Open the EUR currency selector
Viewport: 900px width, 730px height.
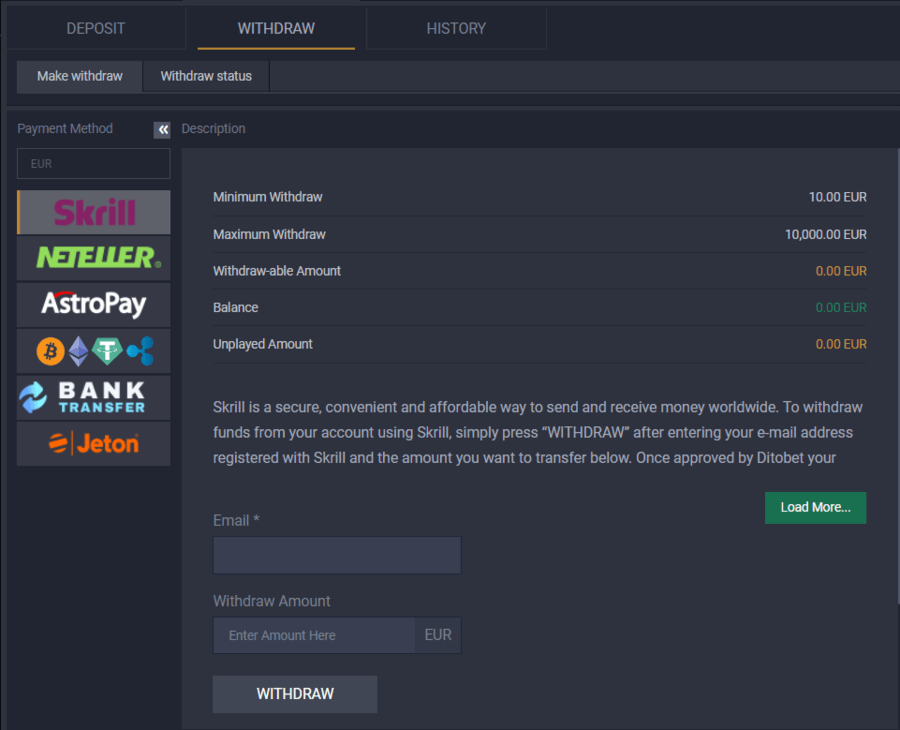coord(94,164)
